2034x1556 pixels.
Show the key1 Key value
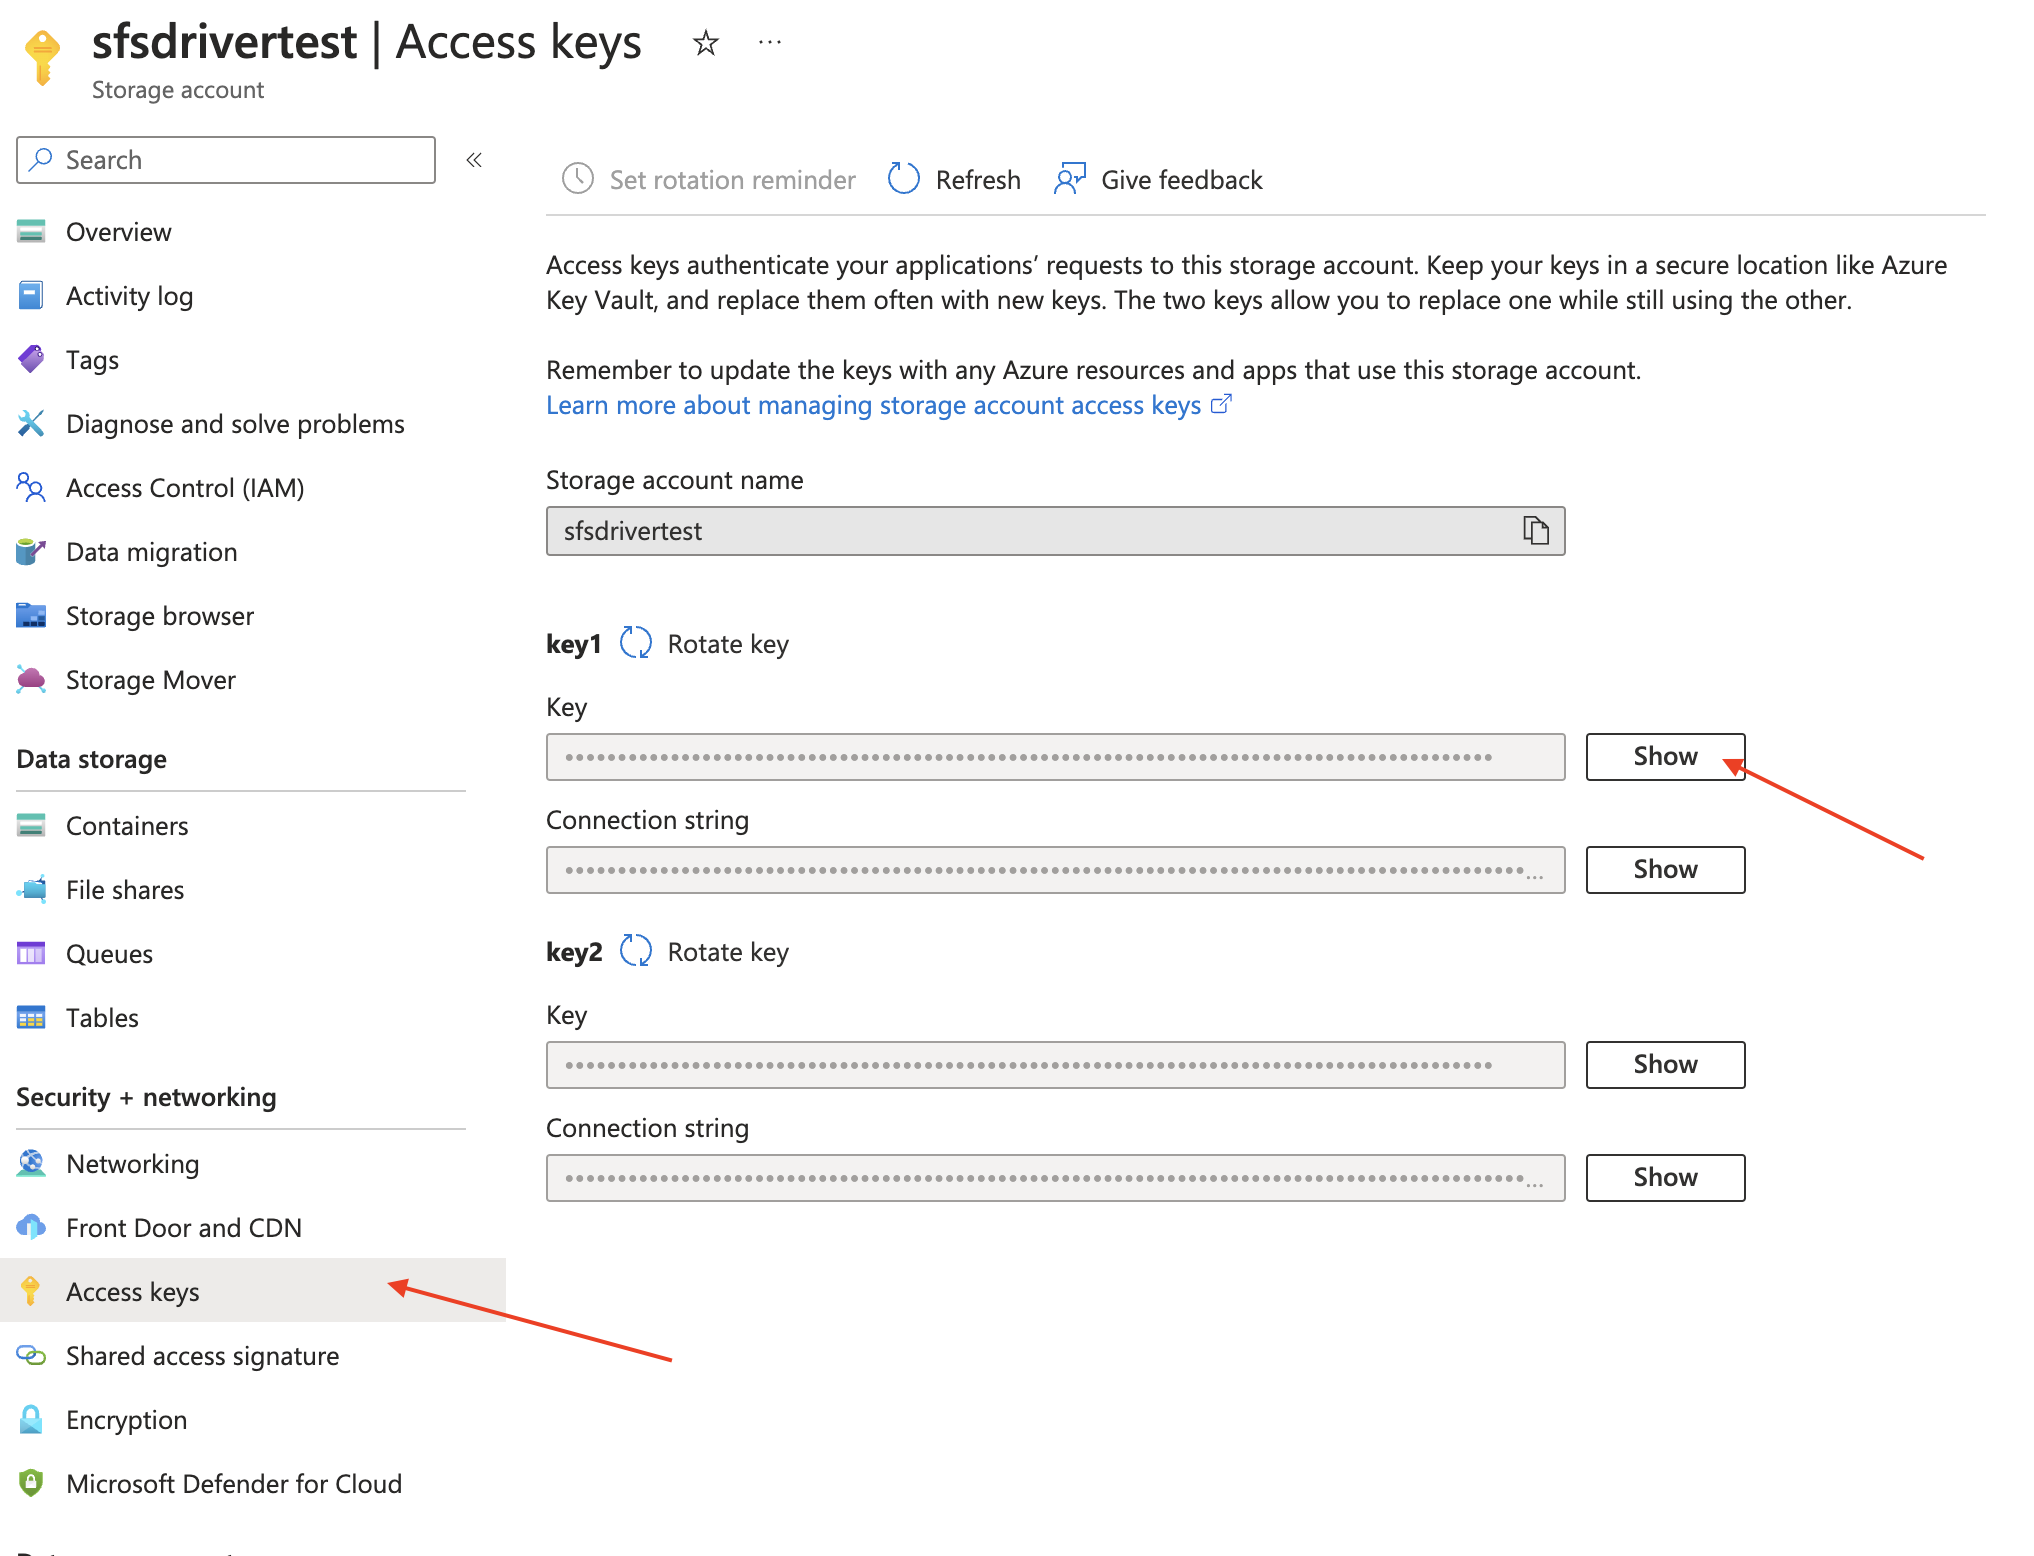[x=1665, y=757]
